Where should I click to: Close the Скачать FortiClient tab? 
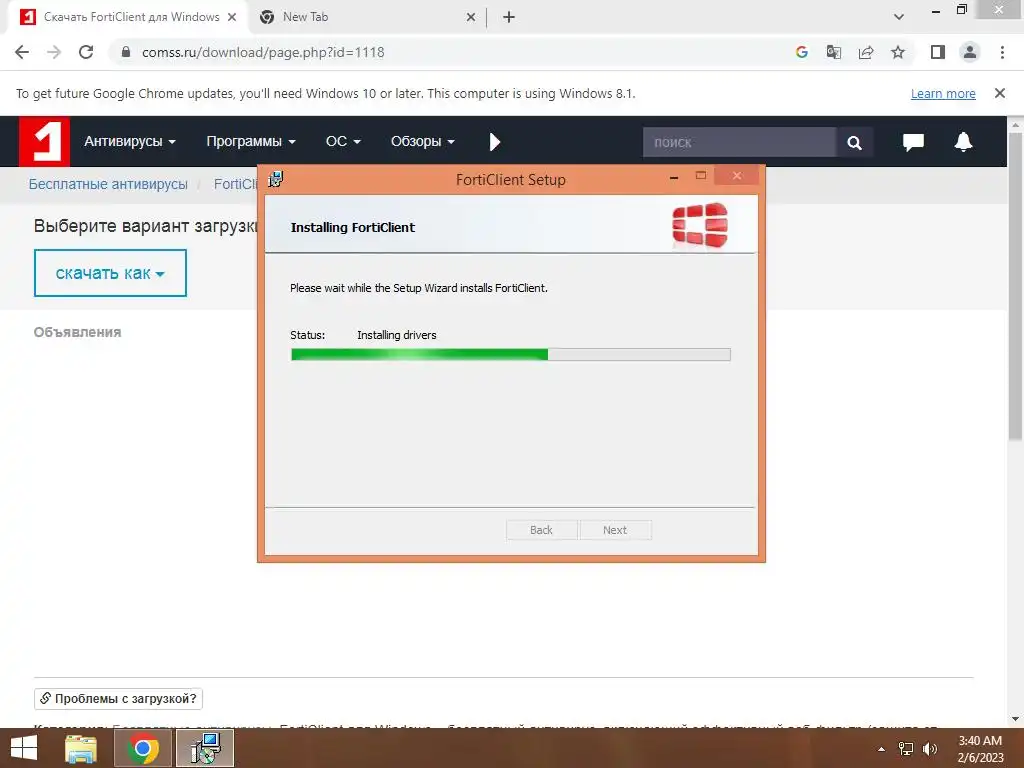pyautogui.click(x=232, y=17)
